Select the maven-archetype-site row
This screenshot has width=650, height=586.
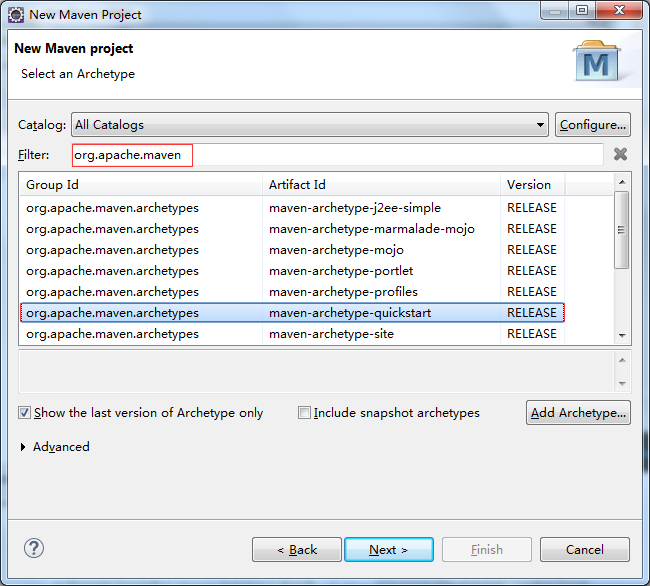pos(292,334)
